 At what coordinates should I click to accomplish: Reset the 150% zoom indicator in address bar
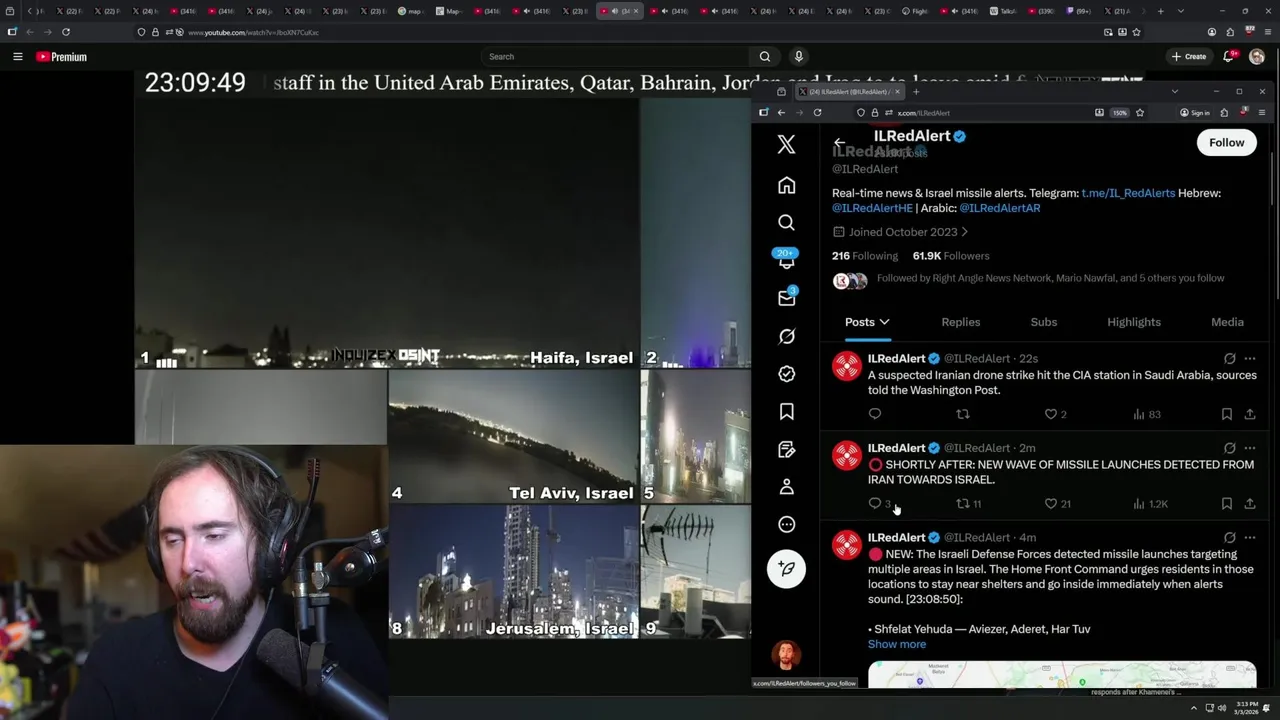(x=1120, y=113)
